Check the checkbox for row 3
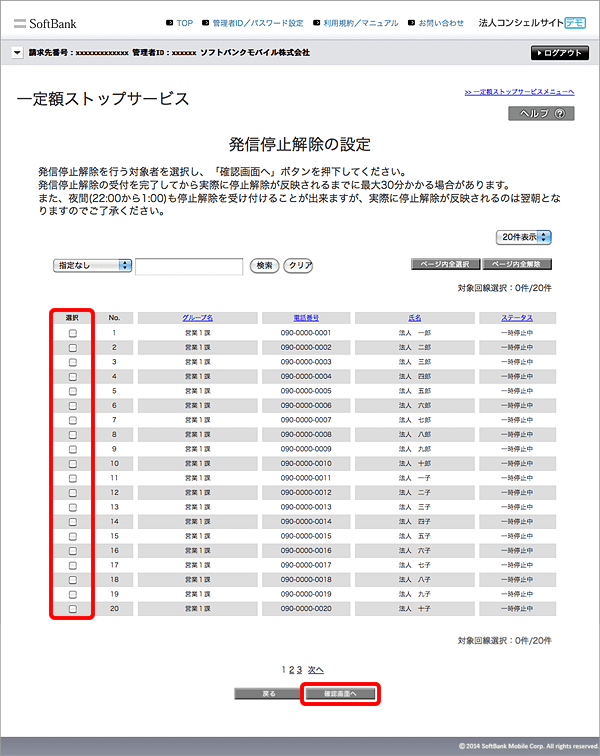600x756 pixels. (72, 362)
